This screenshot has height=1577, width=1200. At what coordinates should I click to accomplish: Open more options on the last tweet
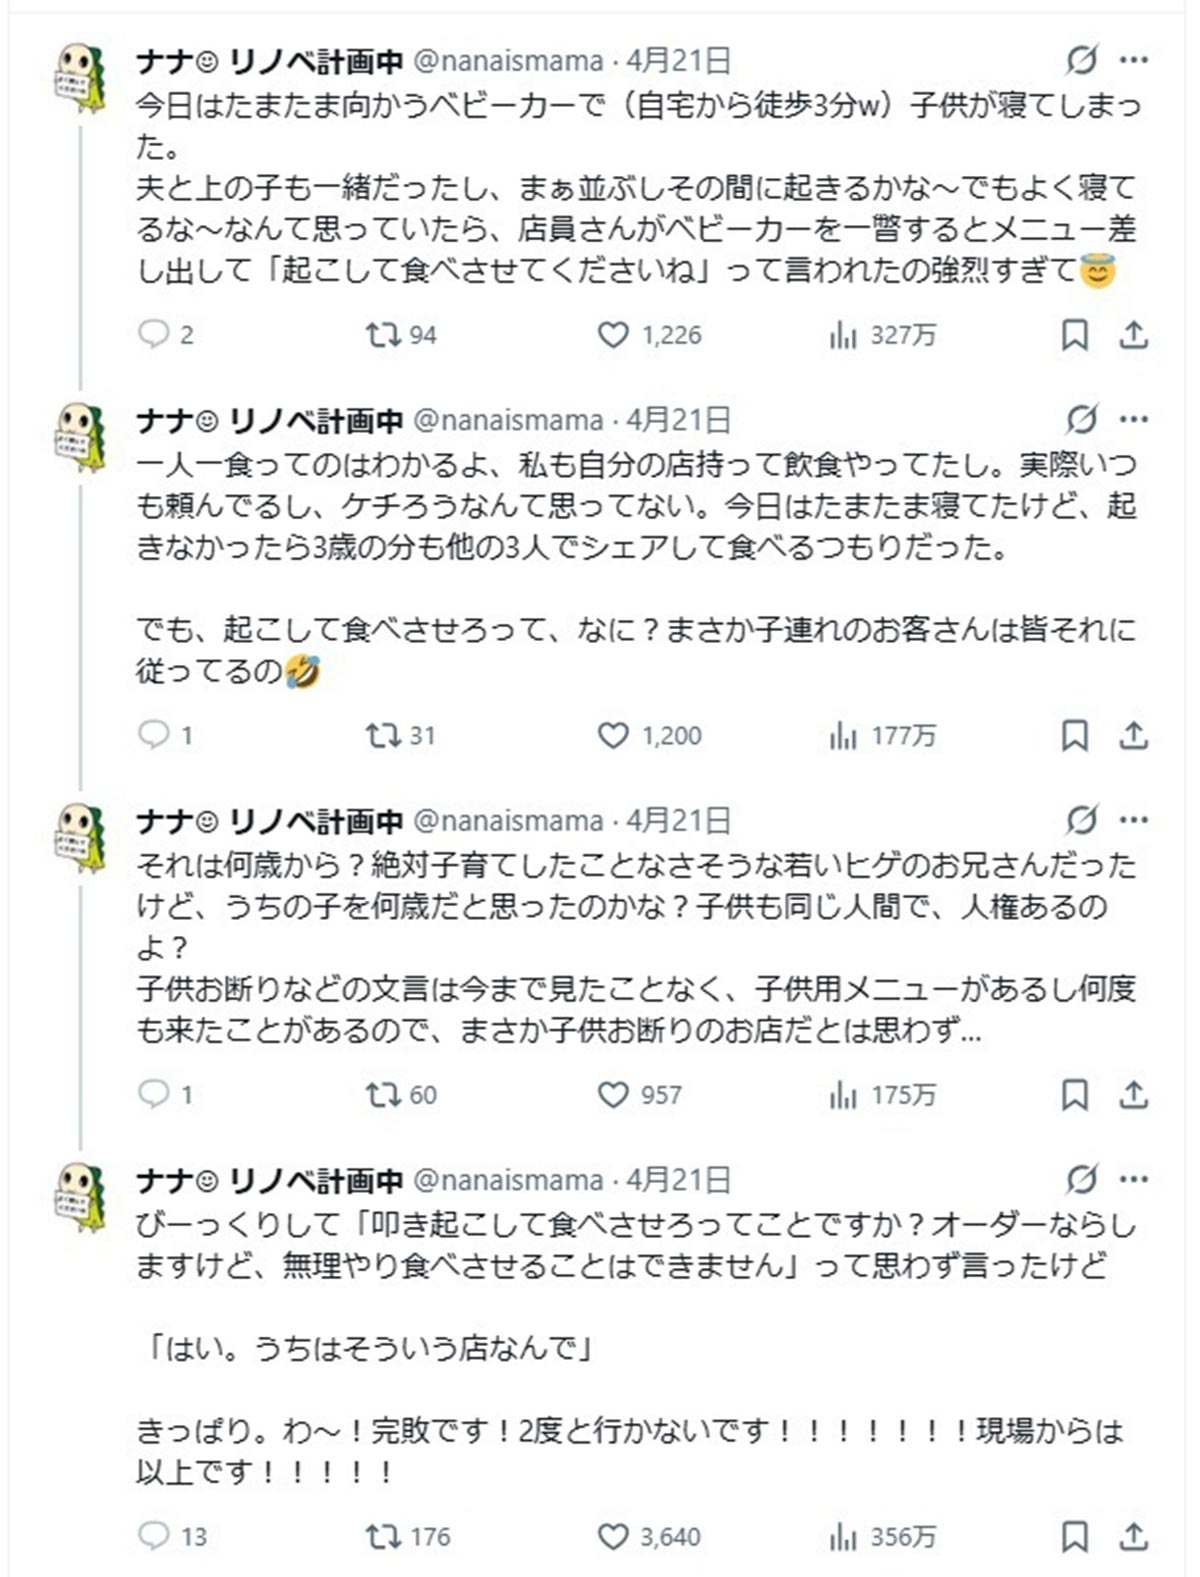pyautogui.click(x=1134, y=1180)
